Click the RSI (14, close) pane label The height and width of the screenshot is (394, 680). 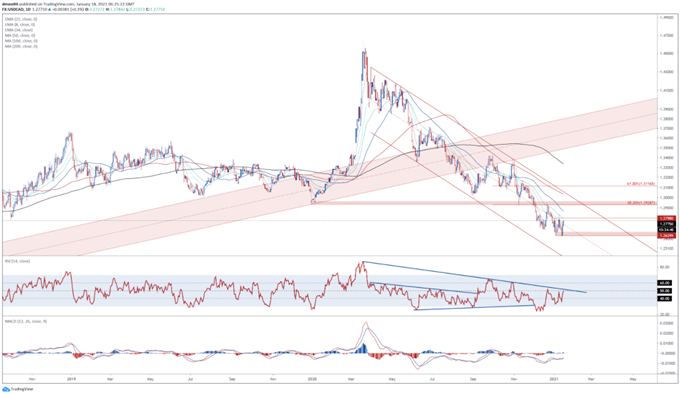point(17,261)
